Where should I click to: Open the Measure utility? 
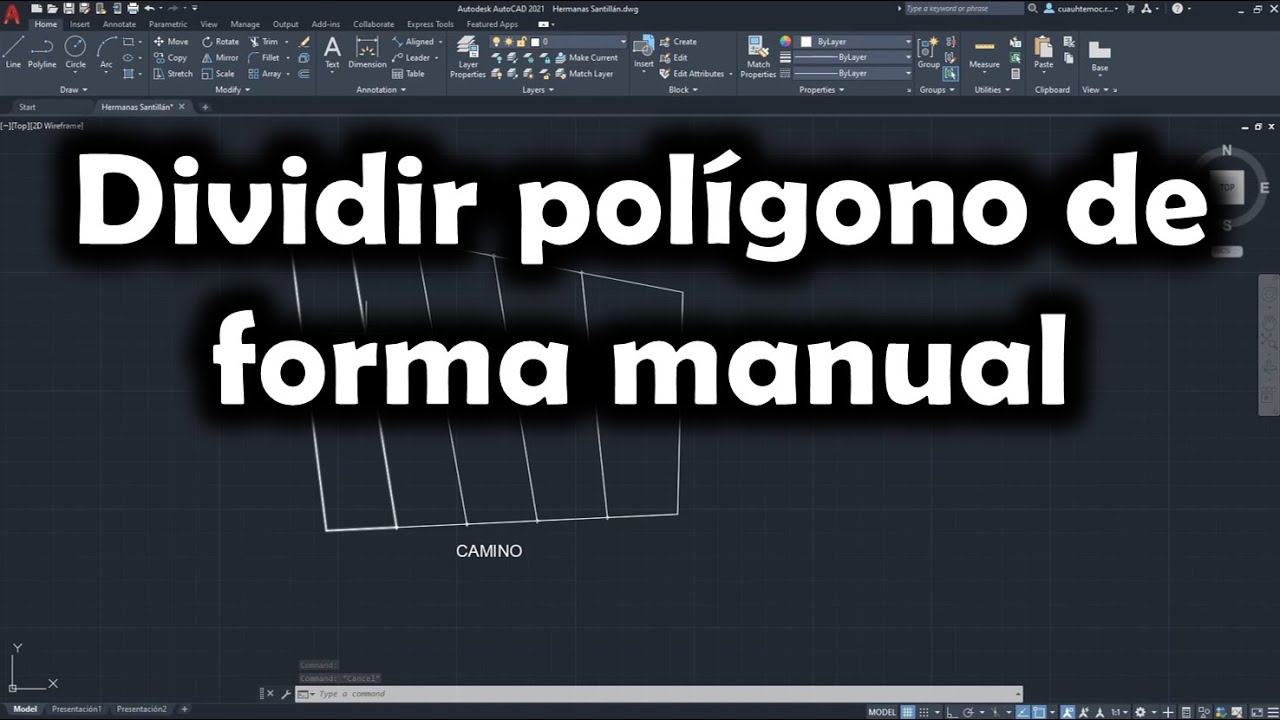[x=984, y=53]
